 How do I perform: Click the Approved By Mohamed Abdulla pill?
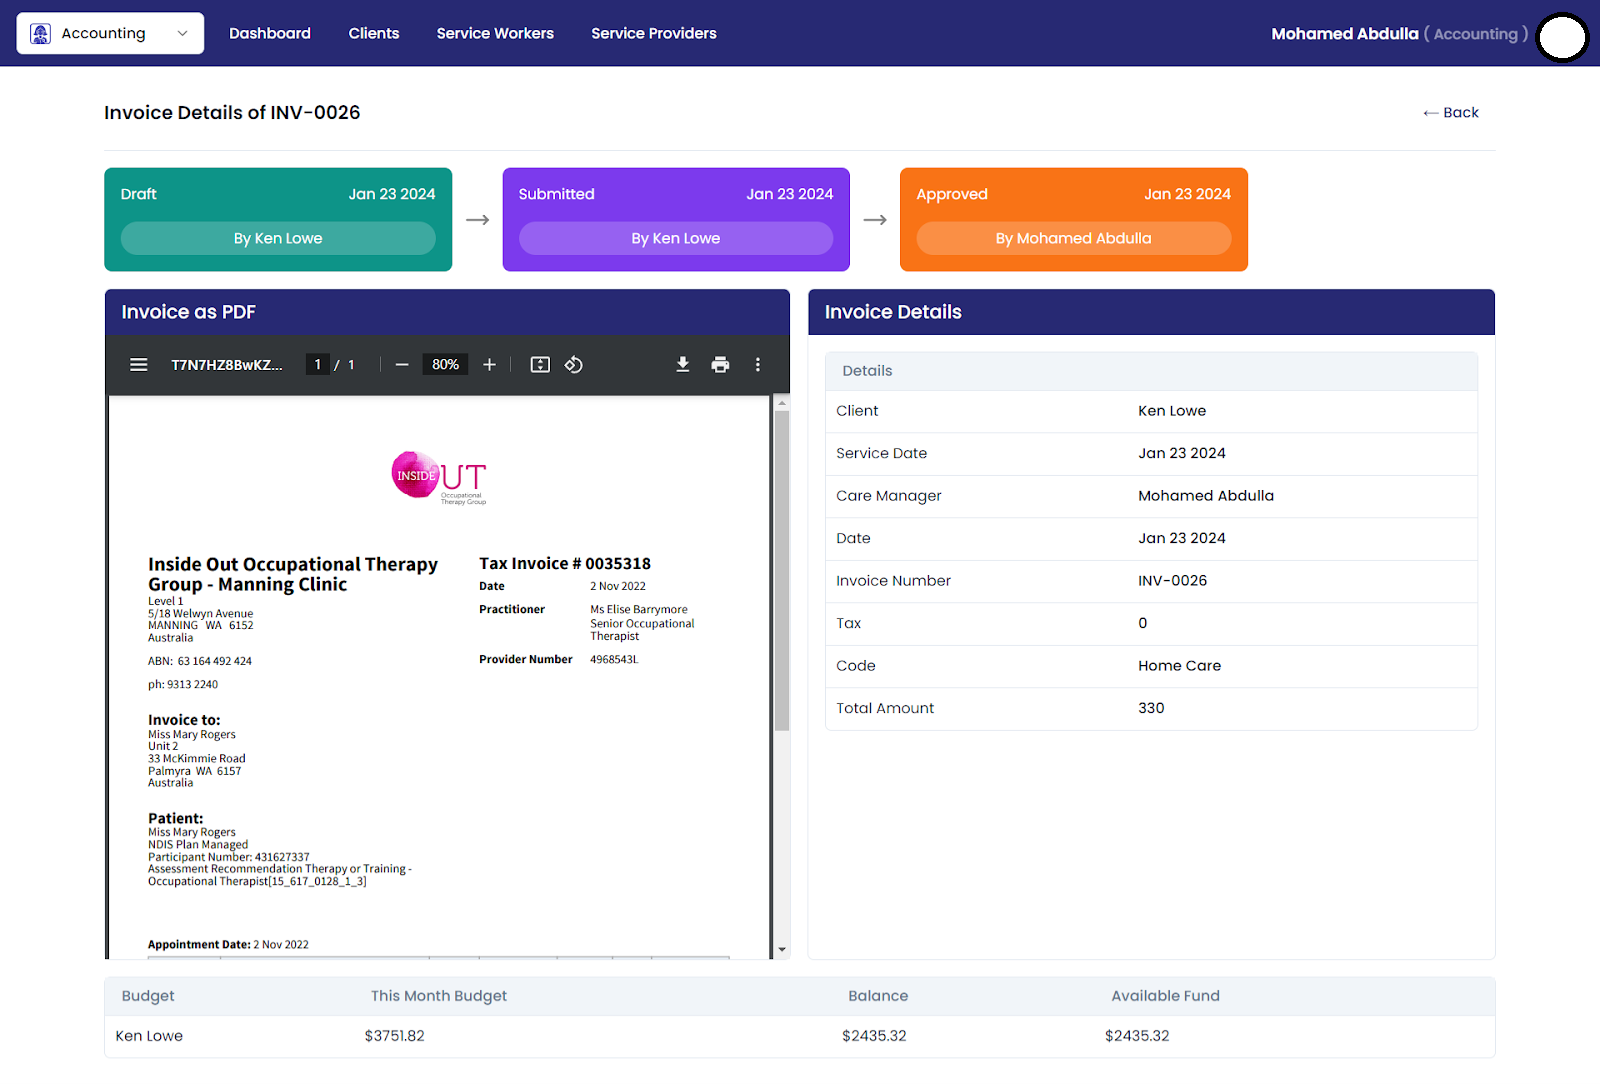pos(1073,238)
